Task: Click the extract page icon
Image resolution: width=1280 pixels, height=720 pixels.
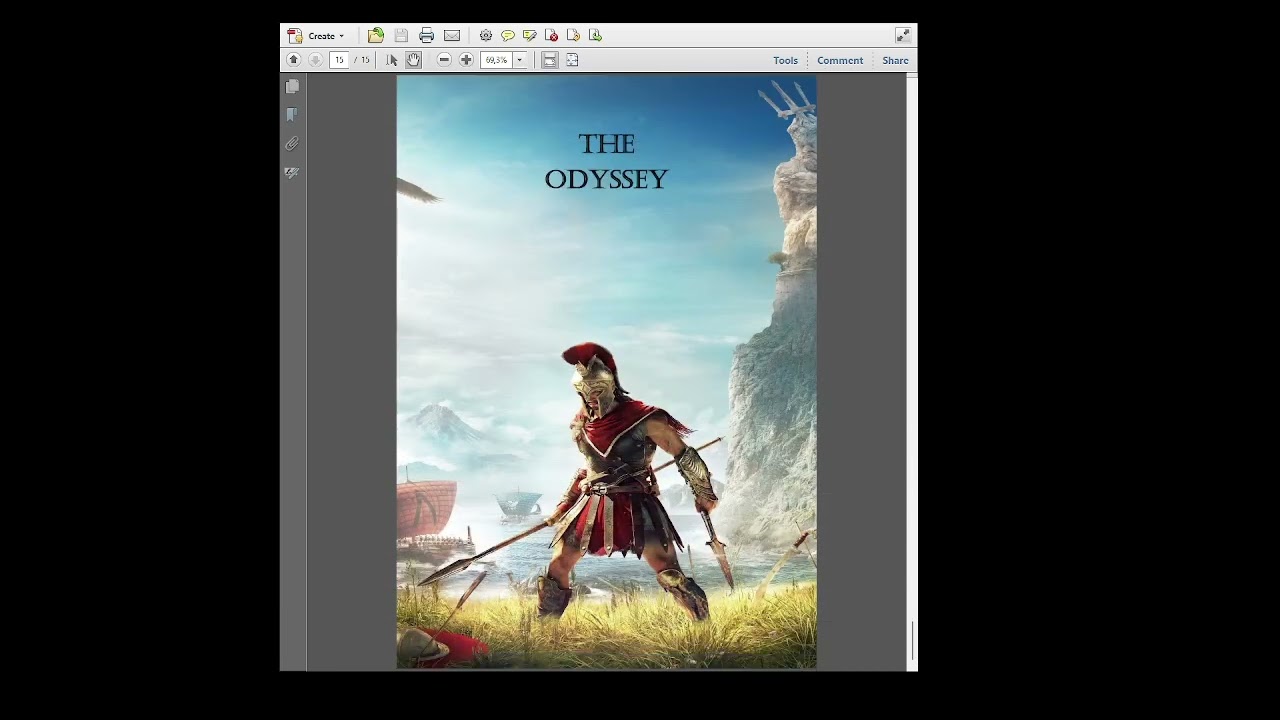Action: tap(596, 36)
